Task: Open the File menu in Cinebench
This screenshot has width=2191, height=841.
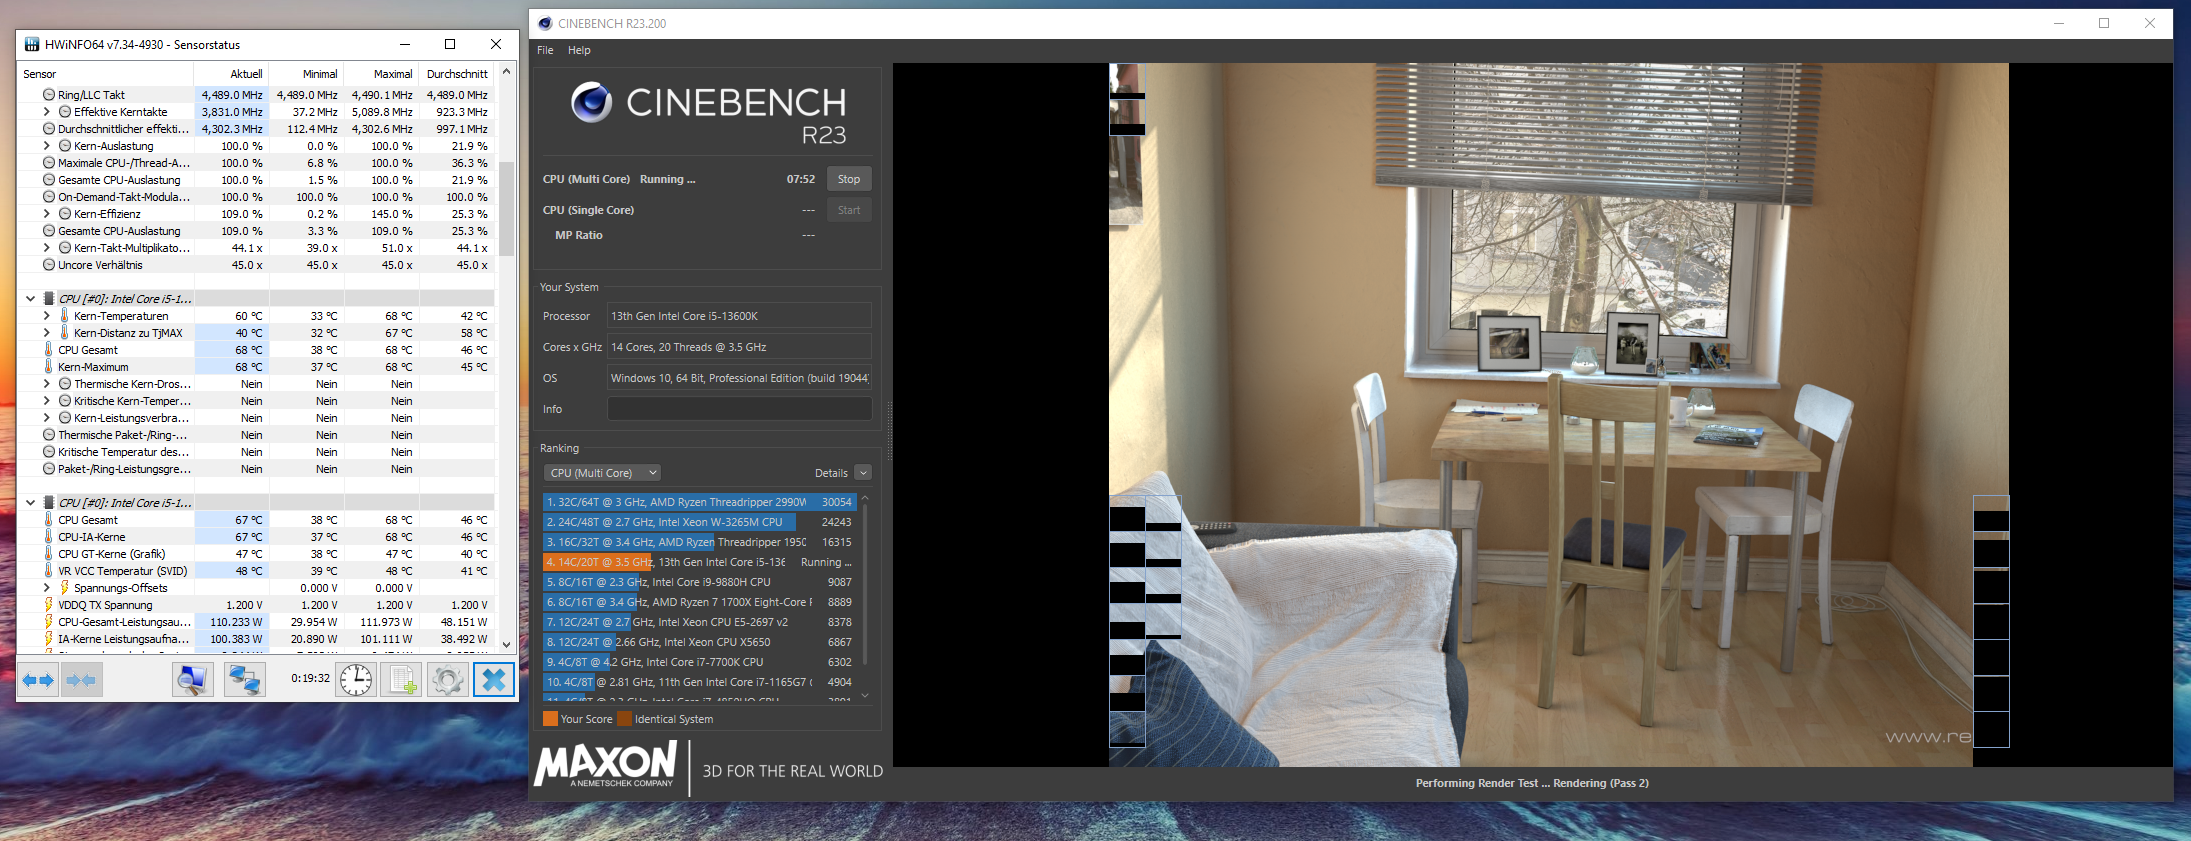Action: click(545, 50)
